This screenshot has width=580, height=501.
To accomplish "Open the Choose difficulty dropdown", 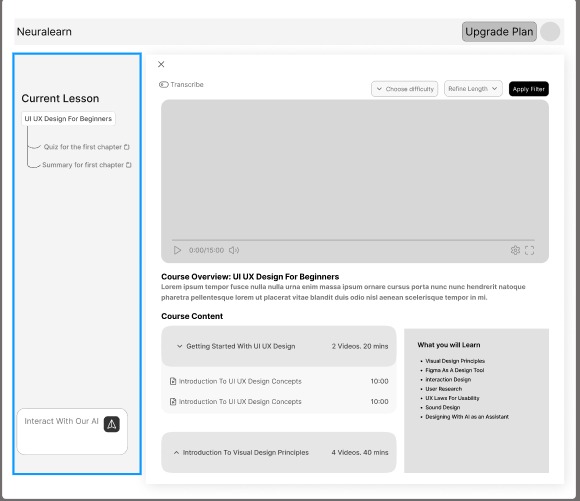I will click(x=404, y=89).
